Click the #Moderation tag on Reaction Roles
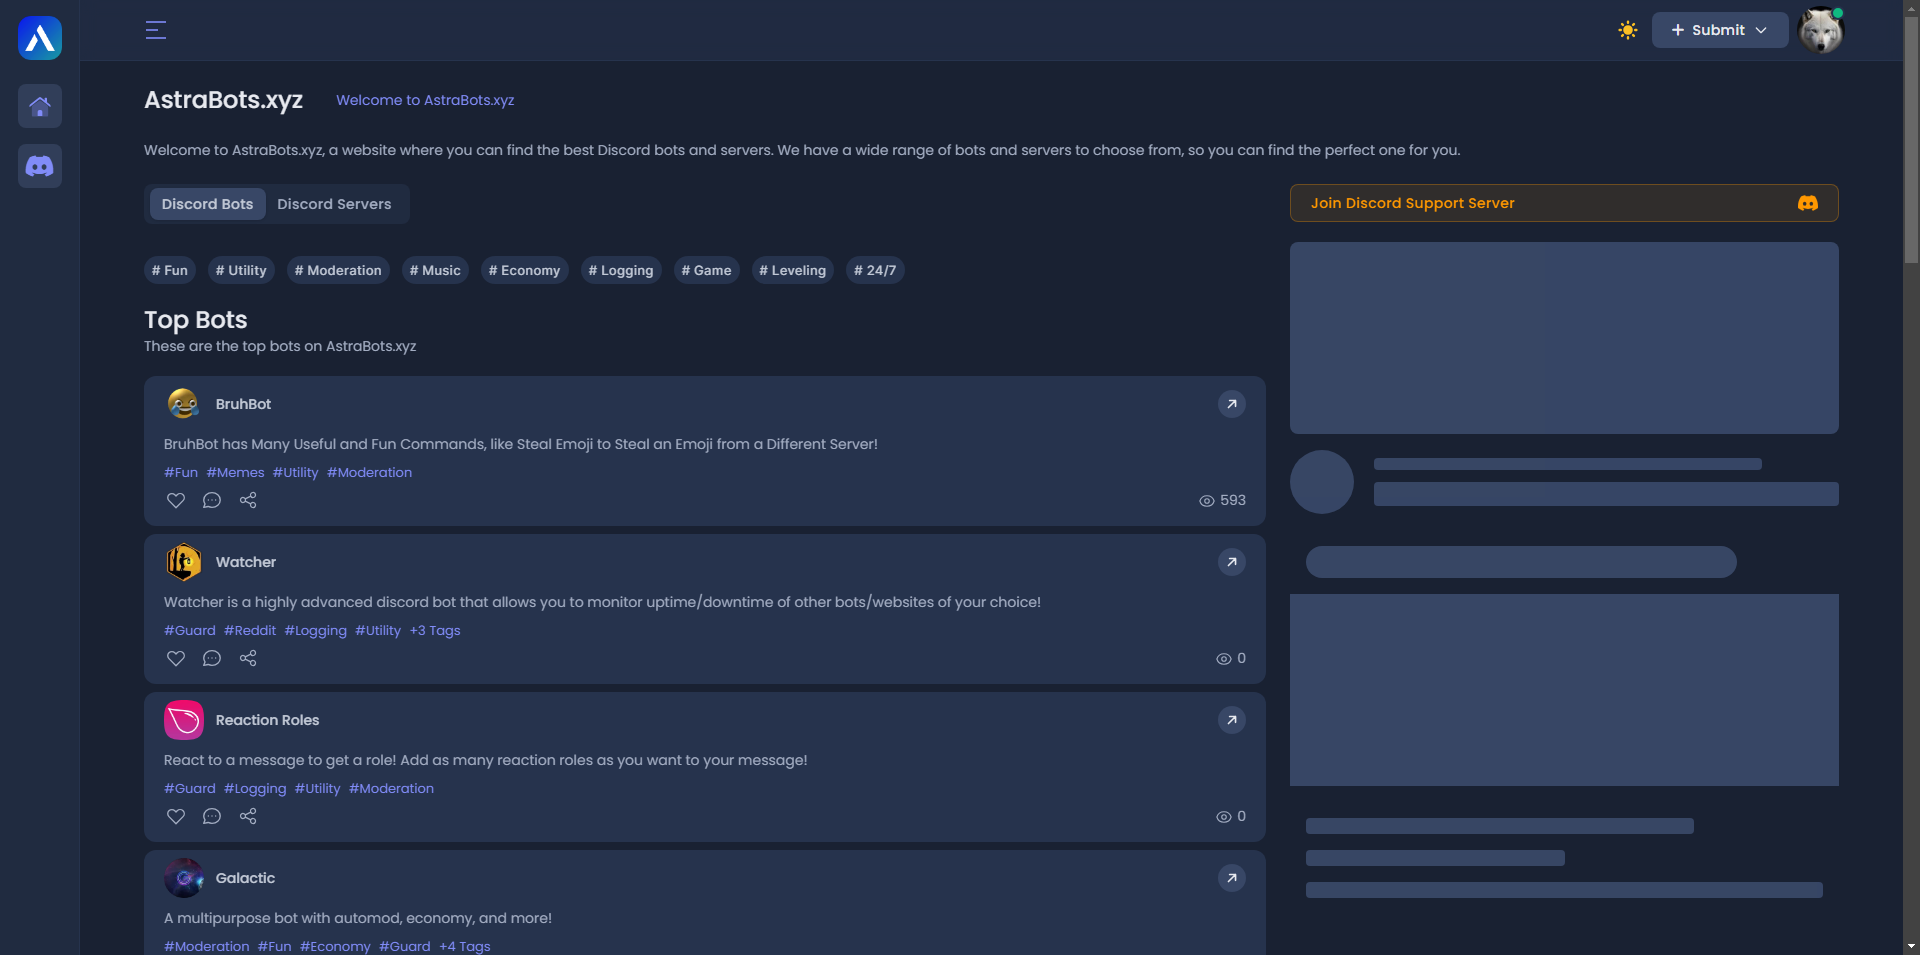The width and height of the screenshot is (1920, 955). point(391,788)
